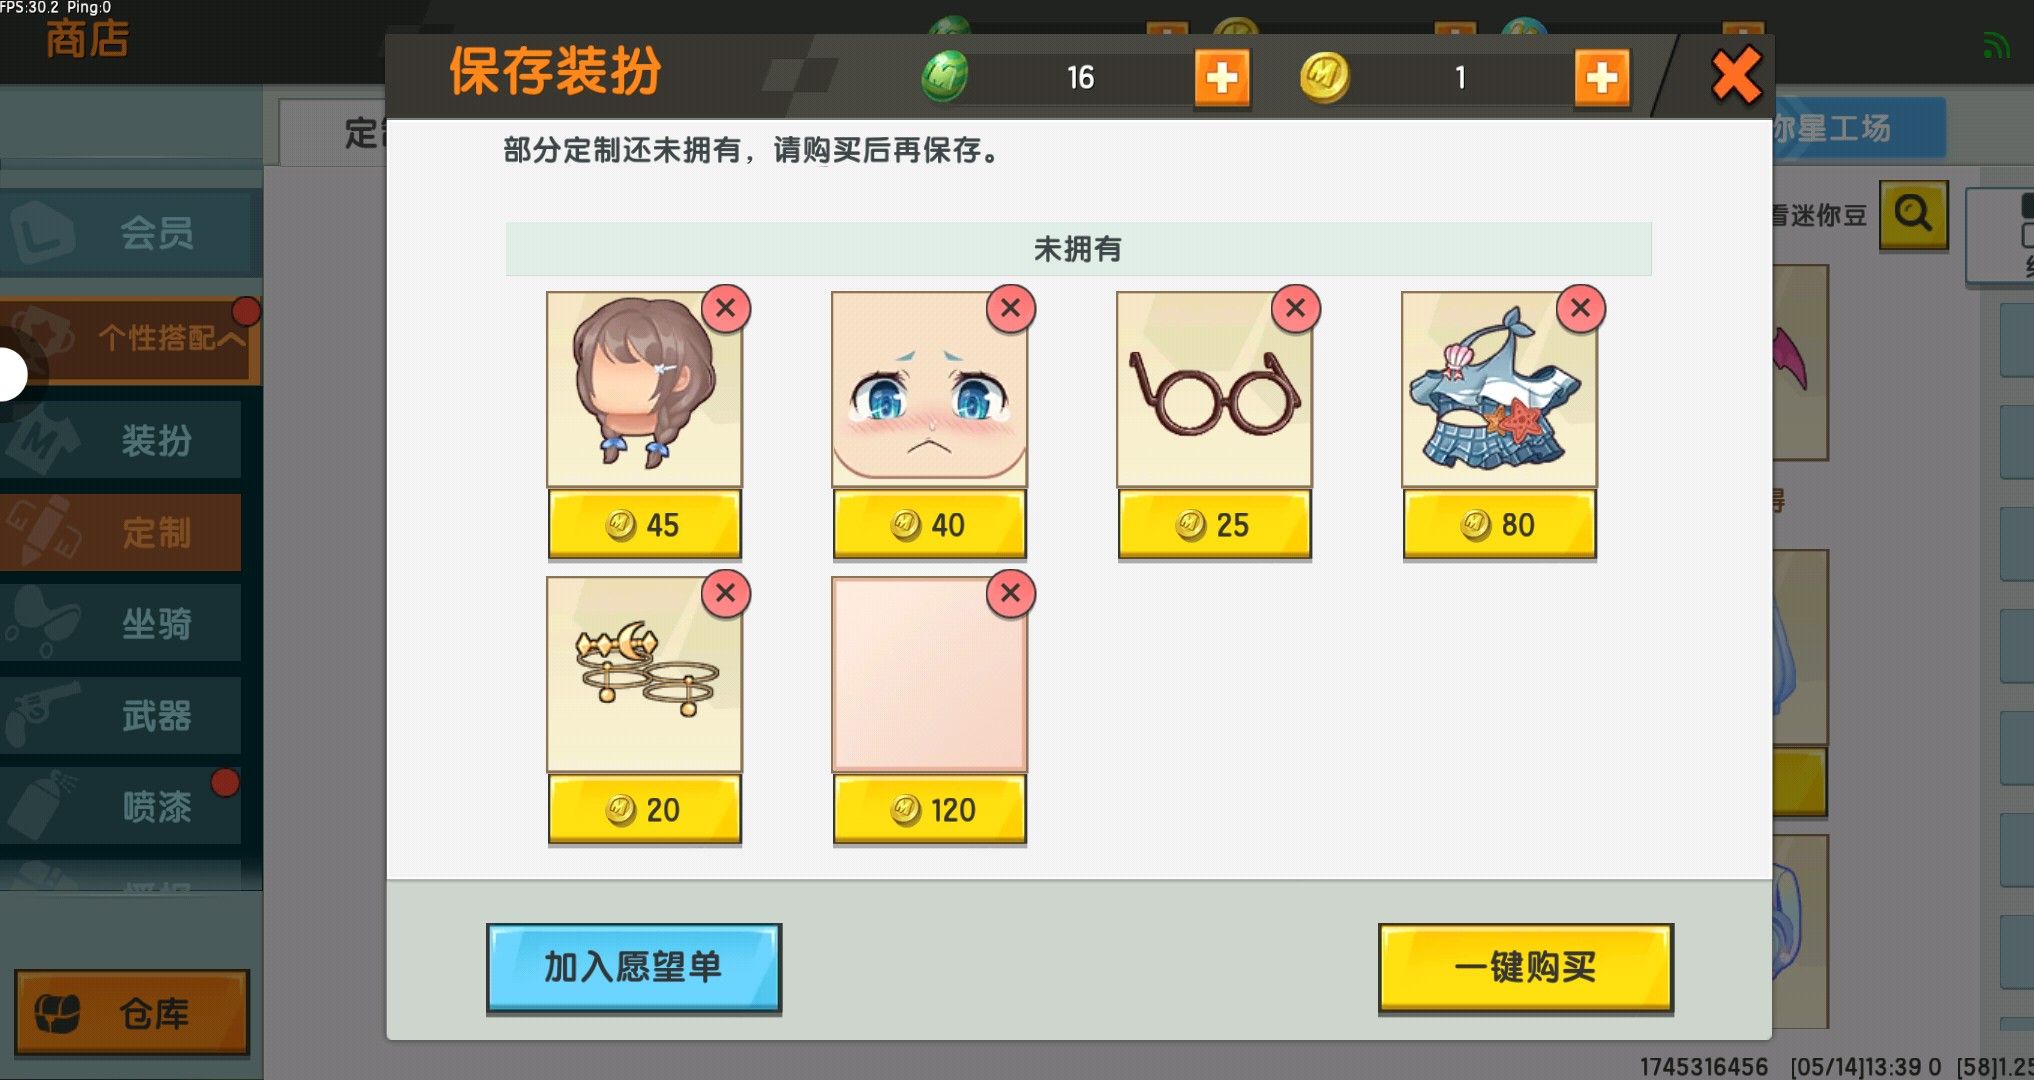The height and width of the screenshot is (1080, 2034).
Task: Remove the round glasses item
Action: tap(1296, 309)
